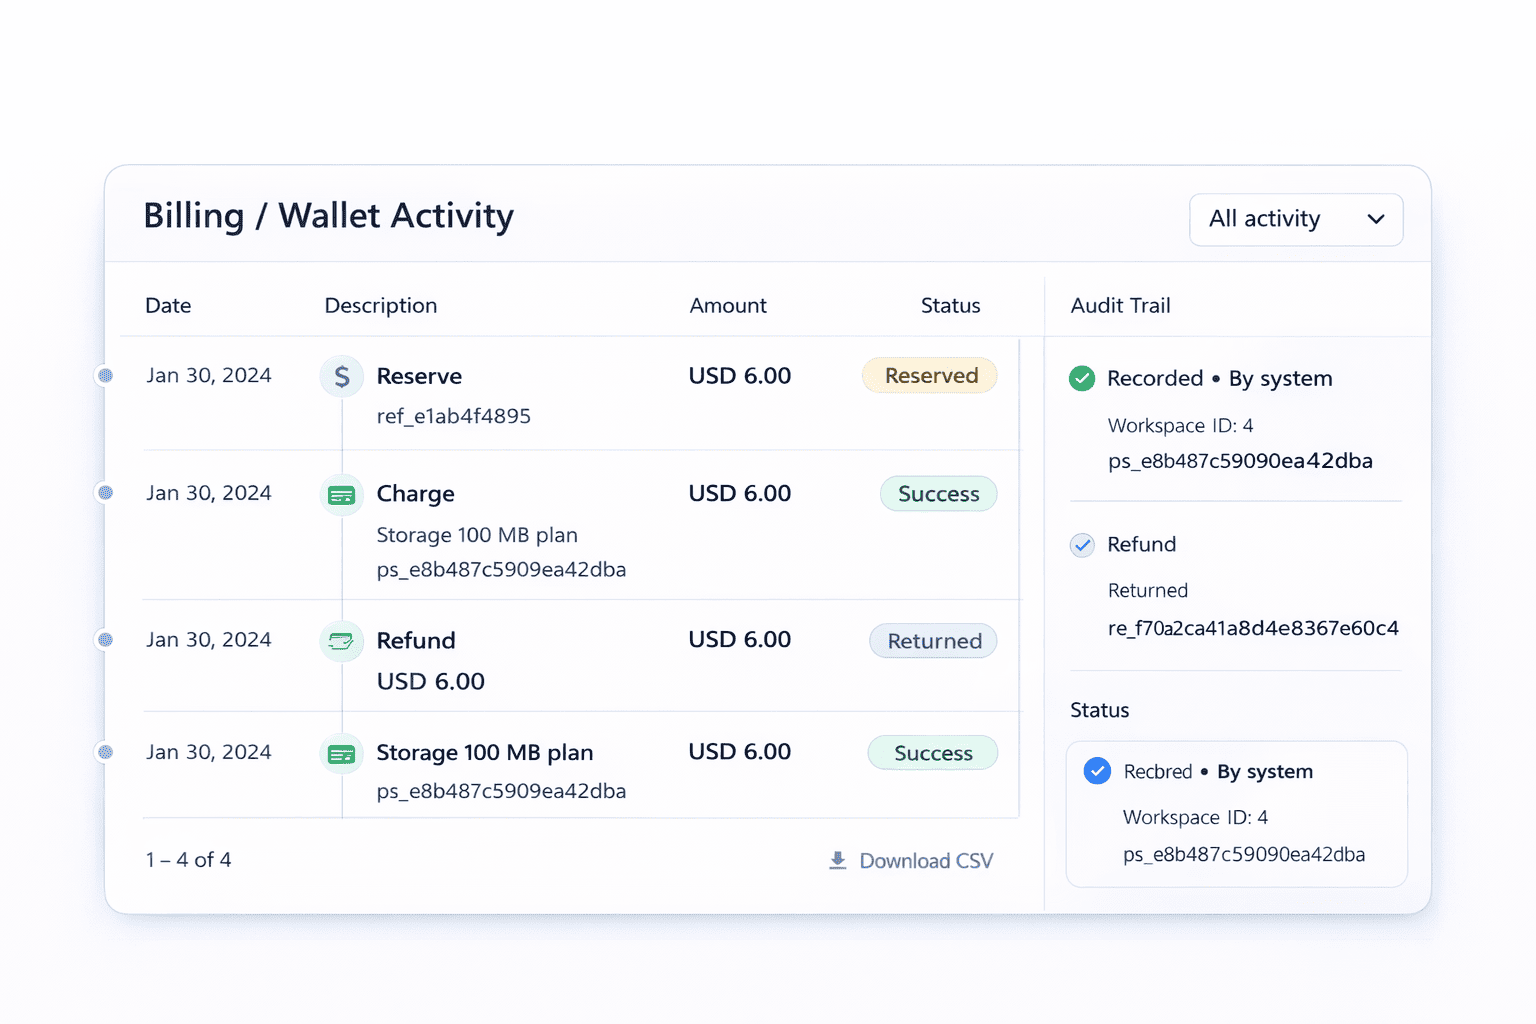Click the Success badge on the Charge row
1536x1024 pixels.
(938, 493)
